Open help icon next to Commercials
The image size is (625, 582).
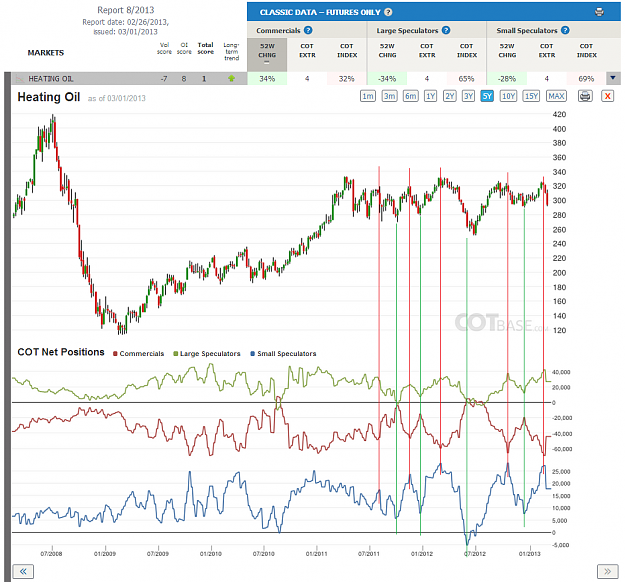click(x=308, y=30)
